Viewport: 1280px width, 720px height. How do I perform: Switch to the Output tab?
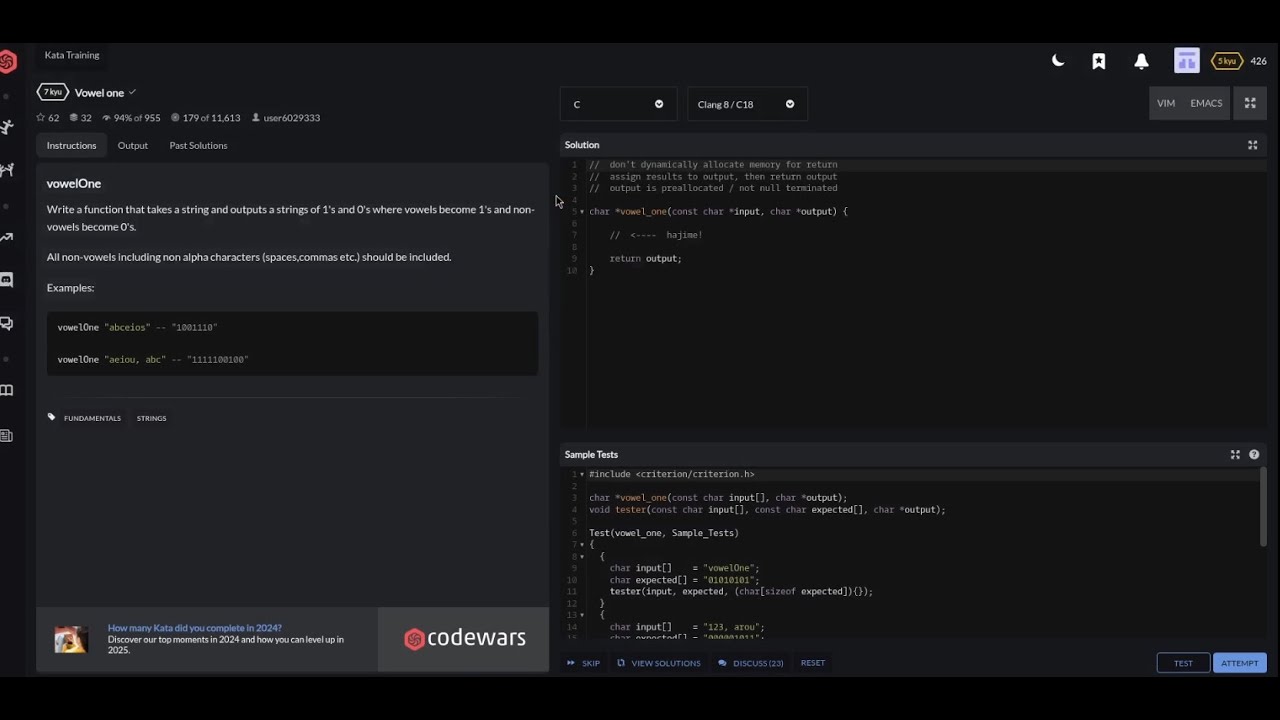click(x=132, y=145)
